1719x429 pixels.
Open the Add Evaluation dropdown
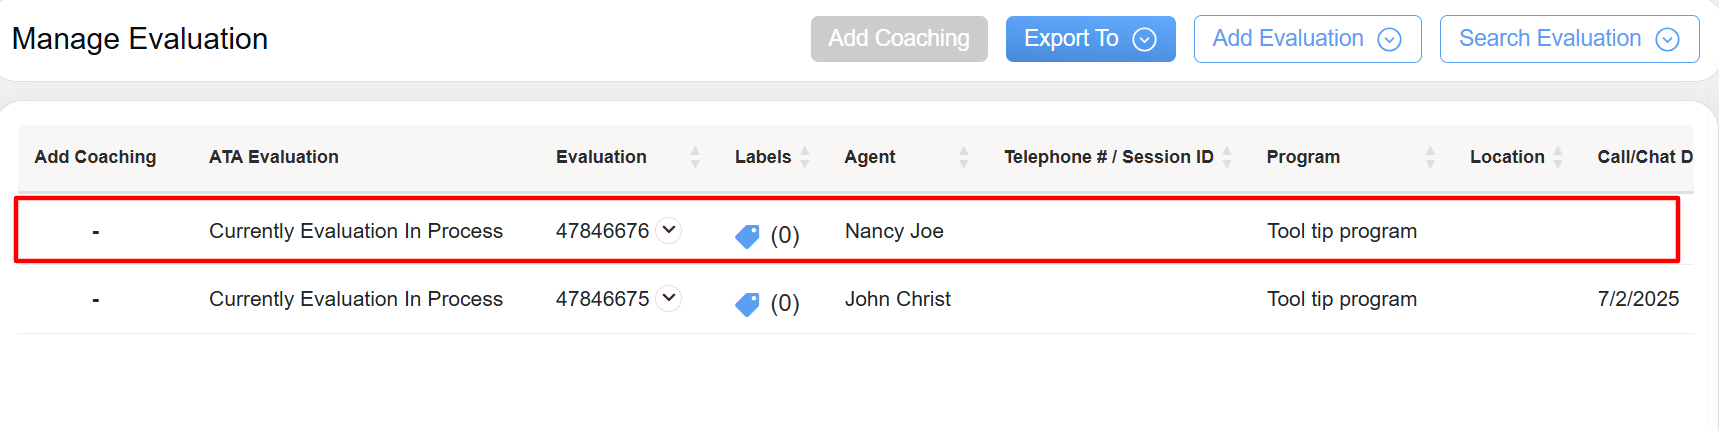point(1307,39)
